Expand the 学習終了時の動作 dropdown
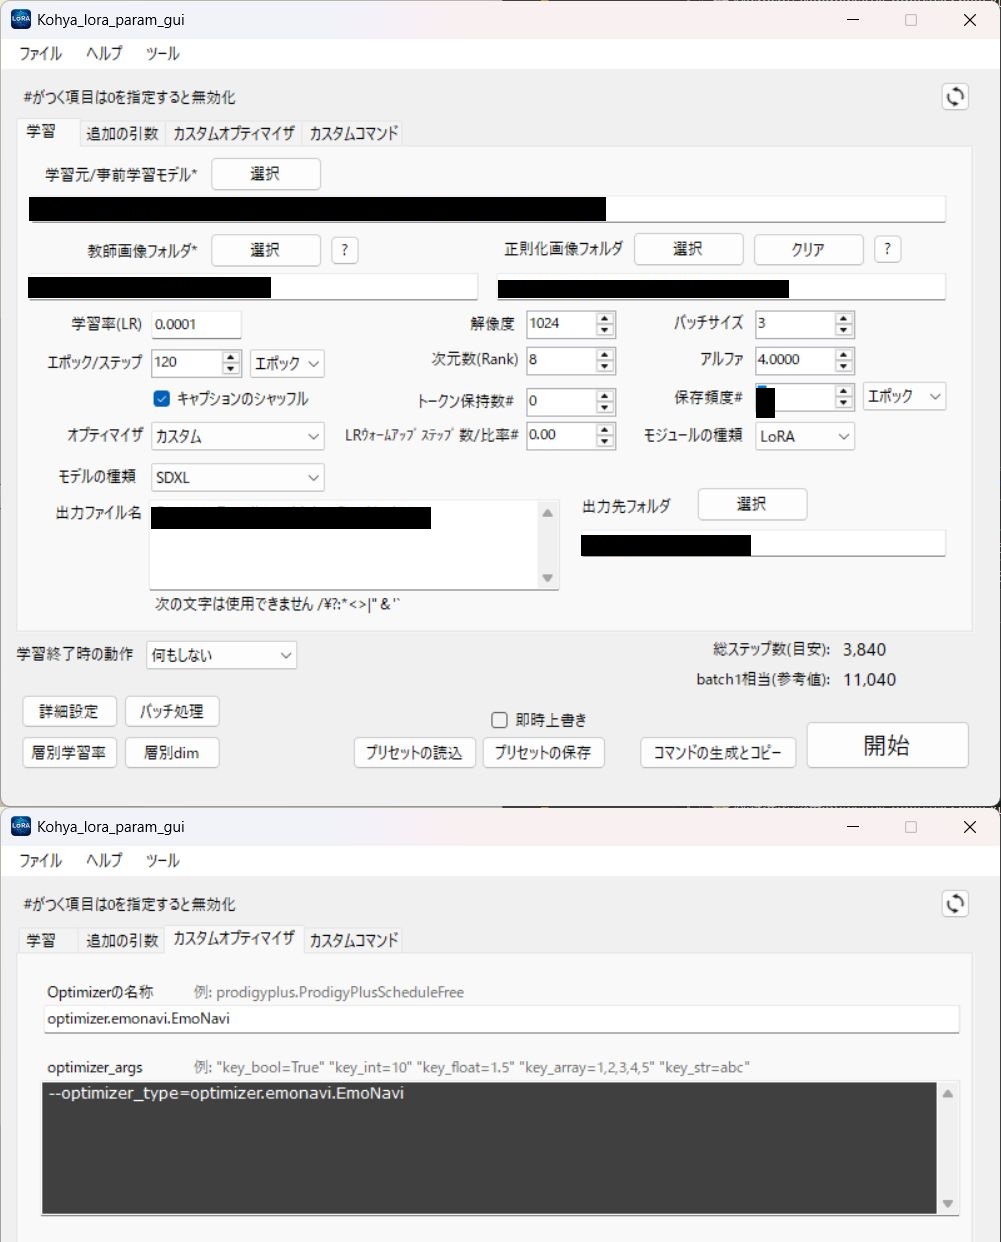 (x=221, y=656)
